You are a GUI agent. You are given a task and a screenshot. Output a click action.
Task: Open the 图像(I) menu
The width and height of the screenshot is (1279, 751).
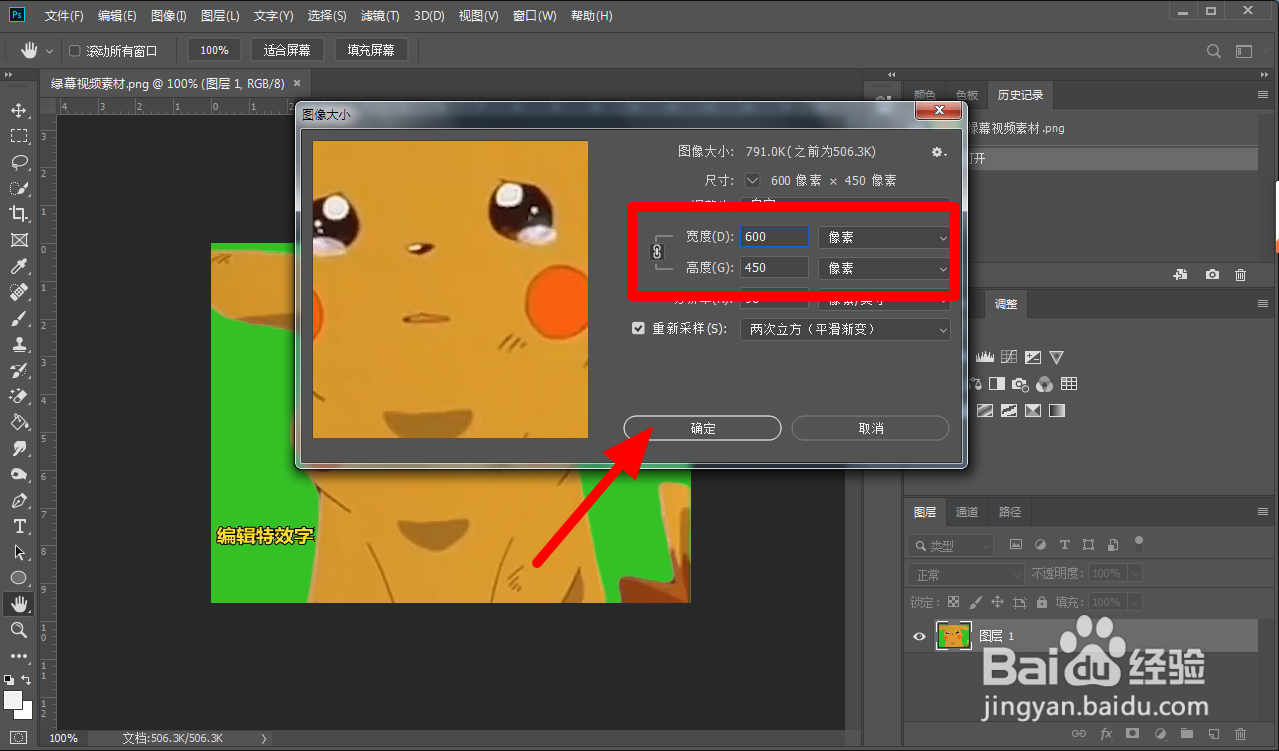point(169,16)
